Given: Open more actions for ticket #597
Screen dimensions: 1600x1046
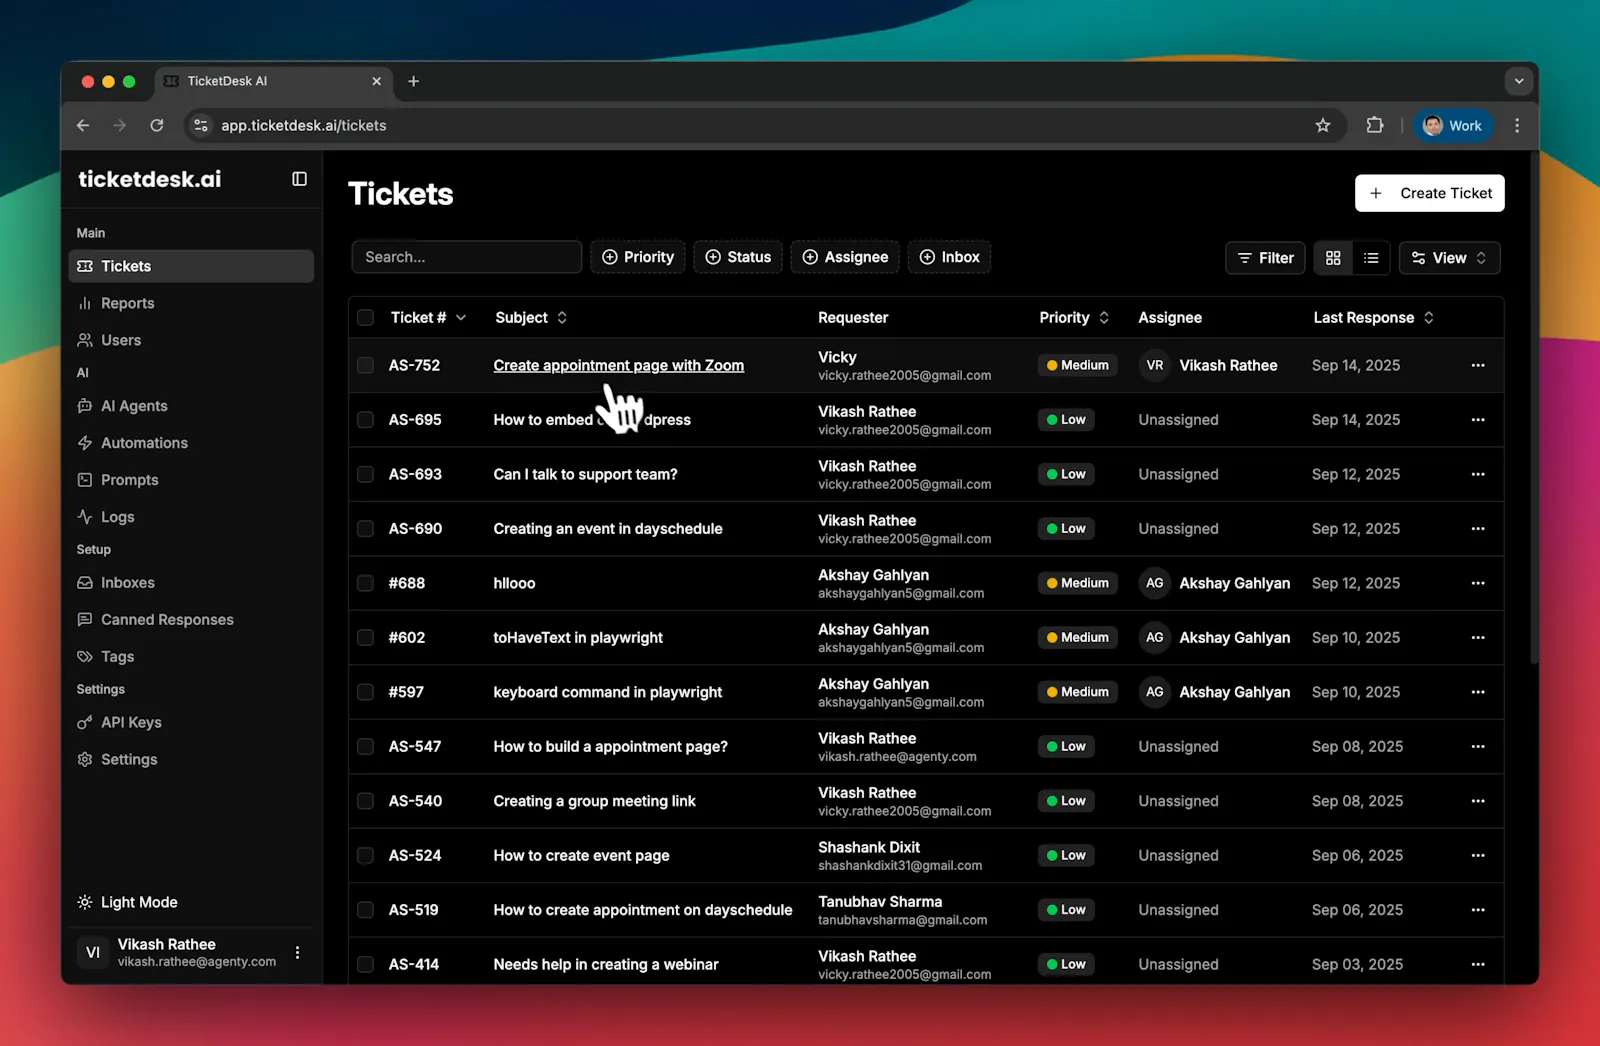Looking at the screenshot, I should pyautogui.click(x=1478, y=692).
